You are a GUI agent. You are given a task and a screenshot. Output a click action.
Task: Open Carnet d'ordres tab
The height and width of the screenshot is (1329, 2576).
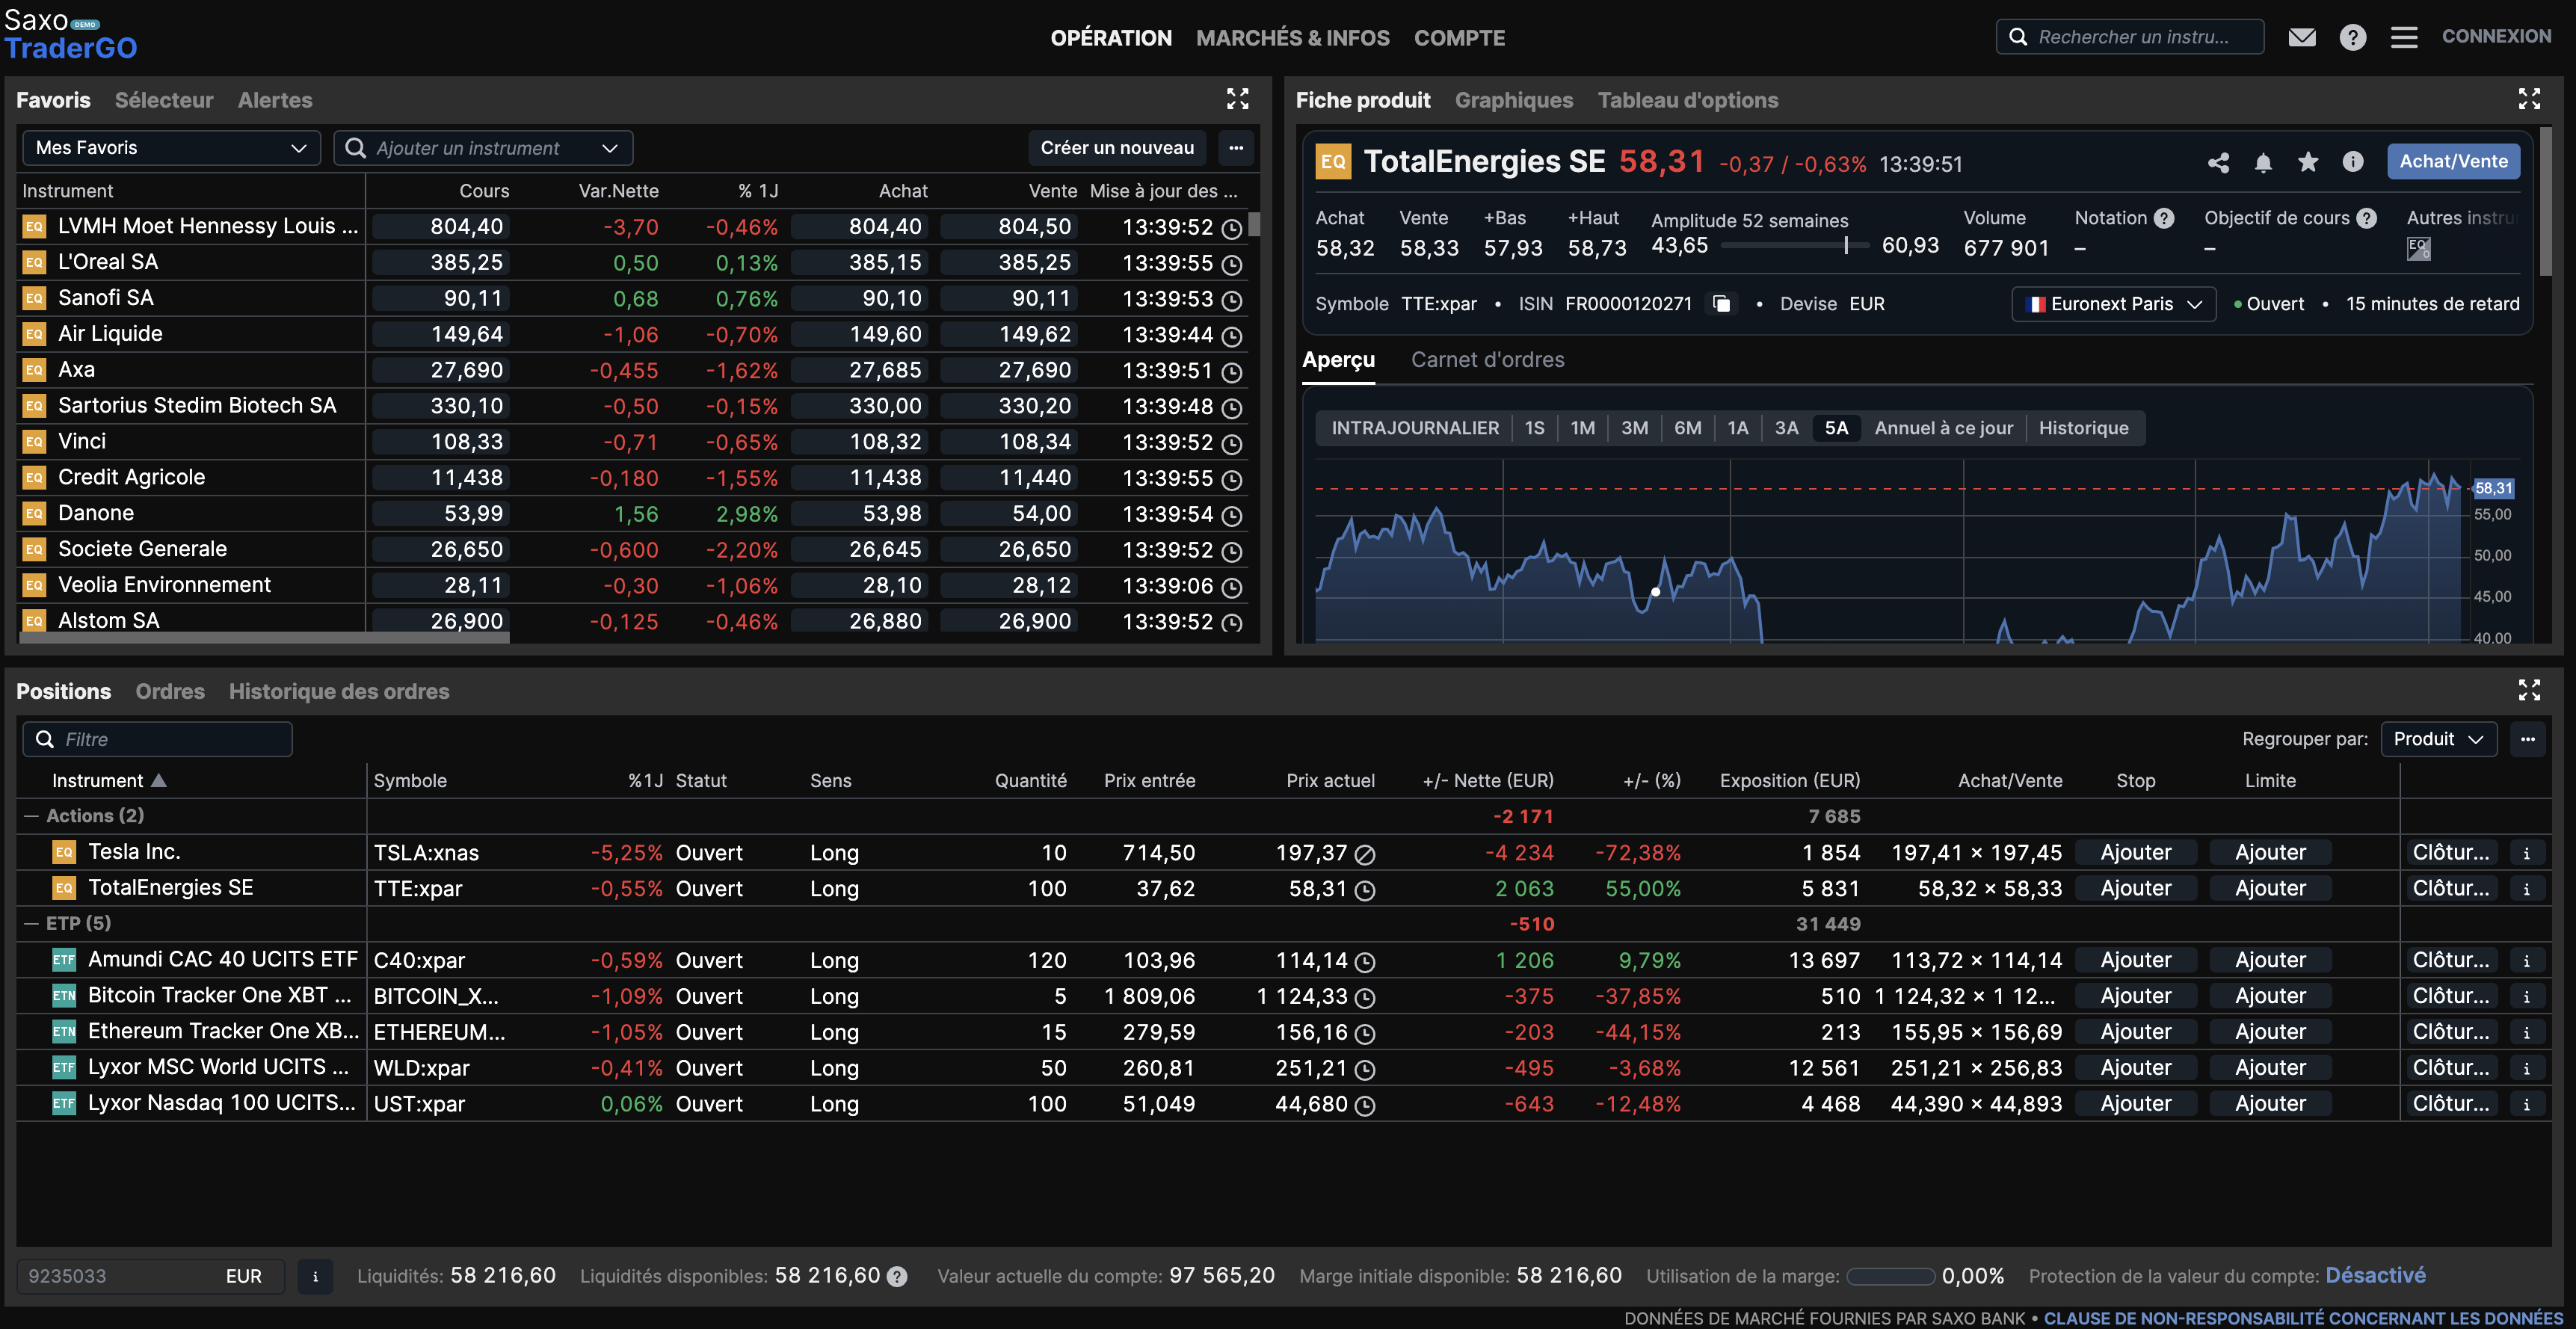point(1487,360)
